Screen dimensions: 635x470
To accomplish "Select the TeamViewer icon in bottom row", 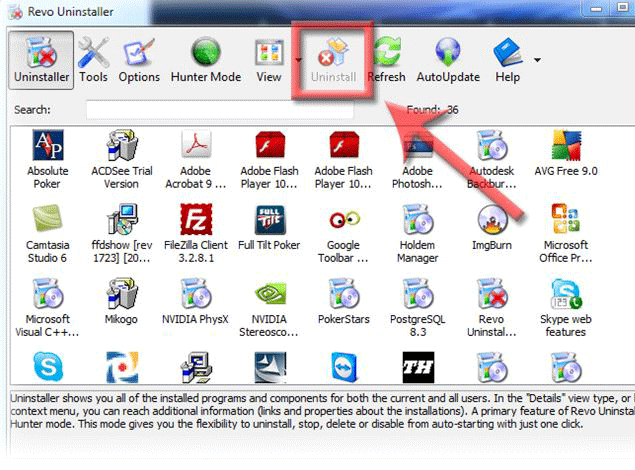I will pyautogui.click(x=344, y=367).
